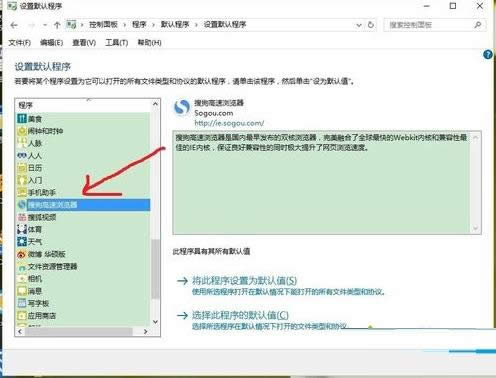The image size is (496, 378).
Task: Select 闹钟和时钟 list entry text
Action: [45, 131]
